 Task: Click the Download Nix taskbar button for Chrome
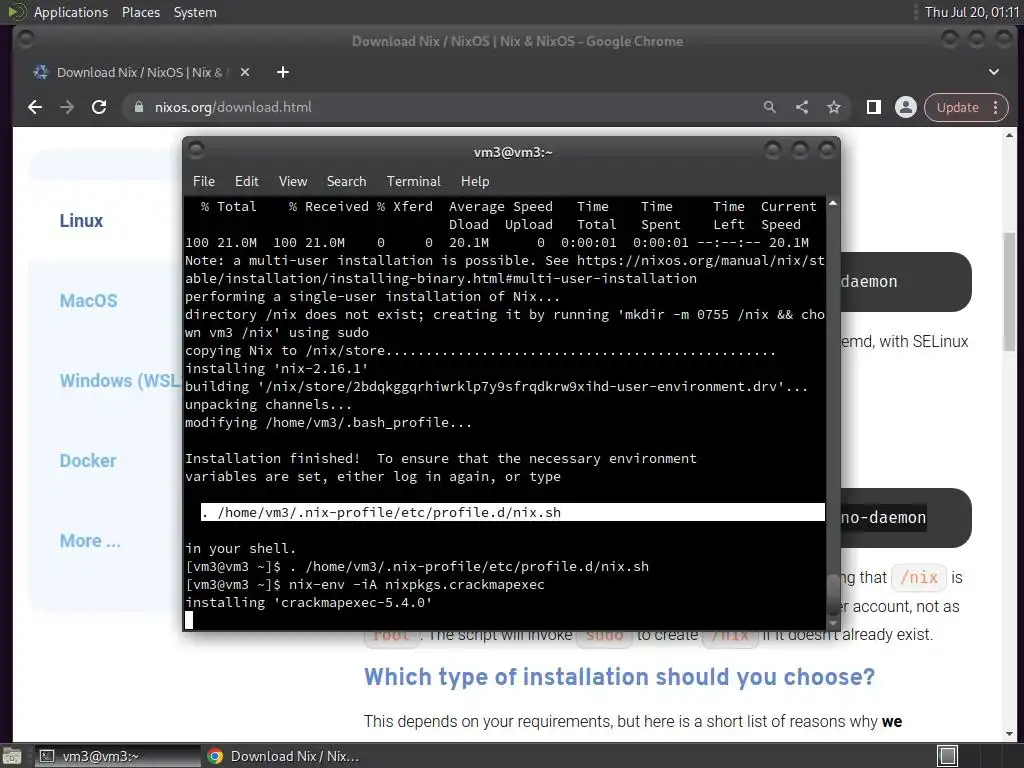tap(283, 756)
